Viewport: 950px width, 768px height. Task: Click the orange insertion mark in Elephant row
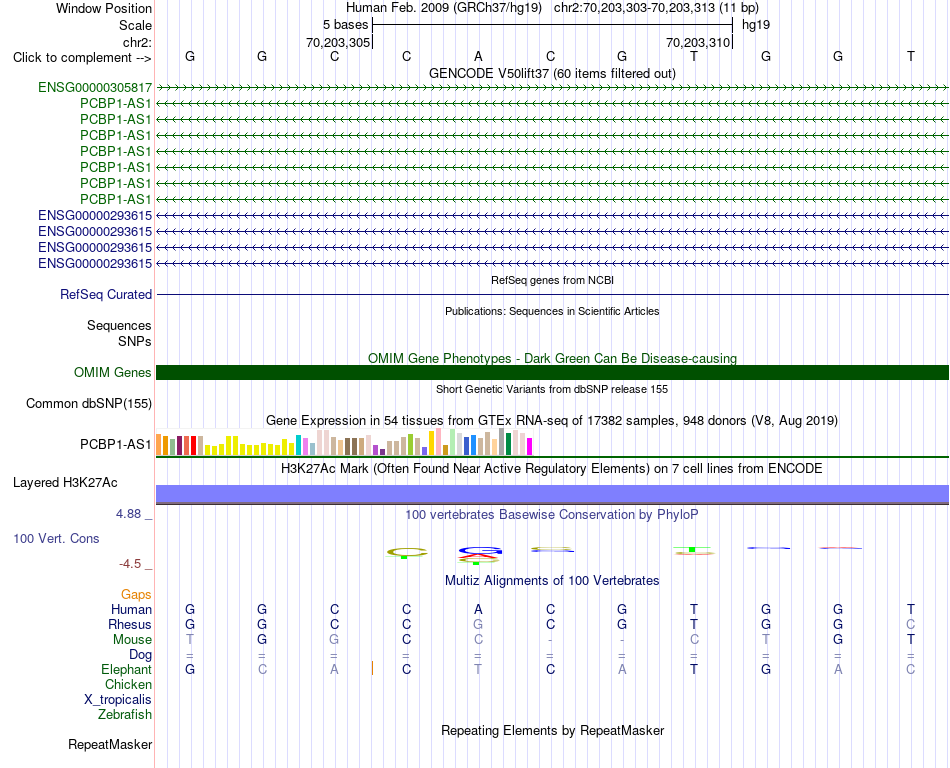click(x=372, y=669)
